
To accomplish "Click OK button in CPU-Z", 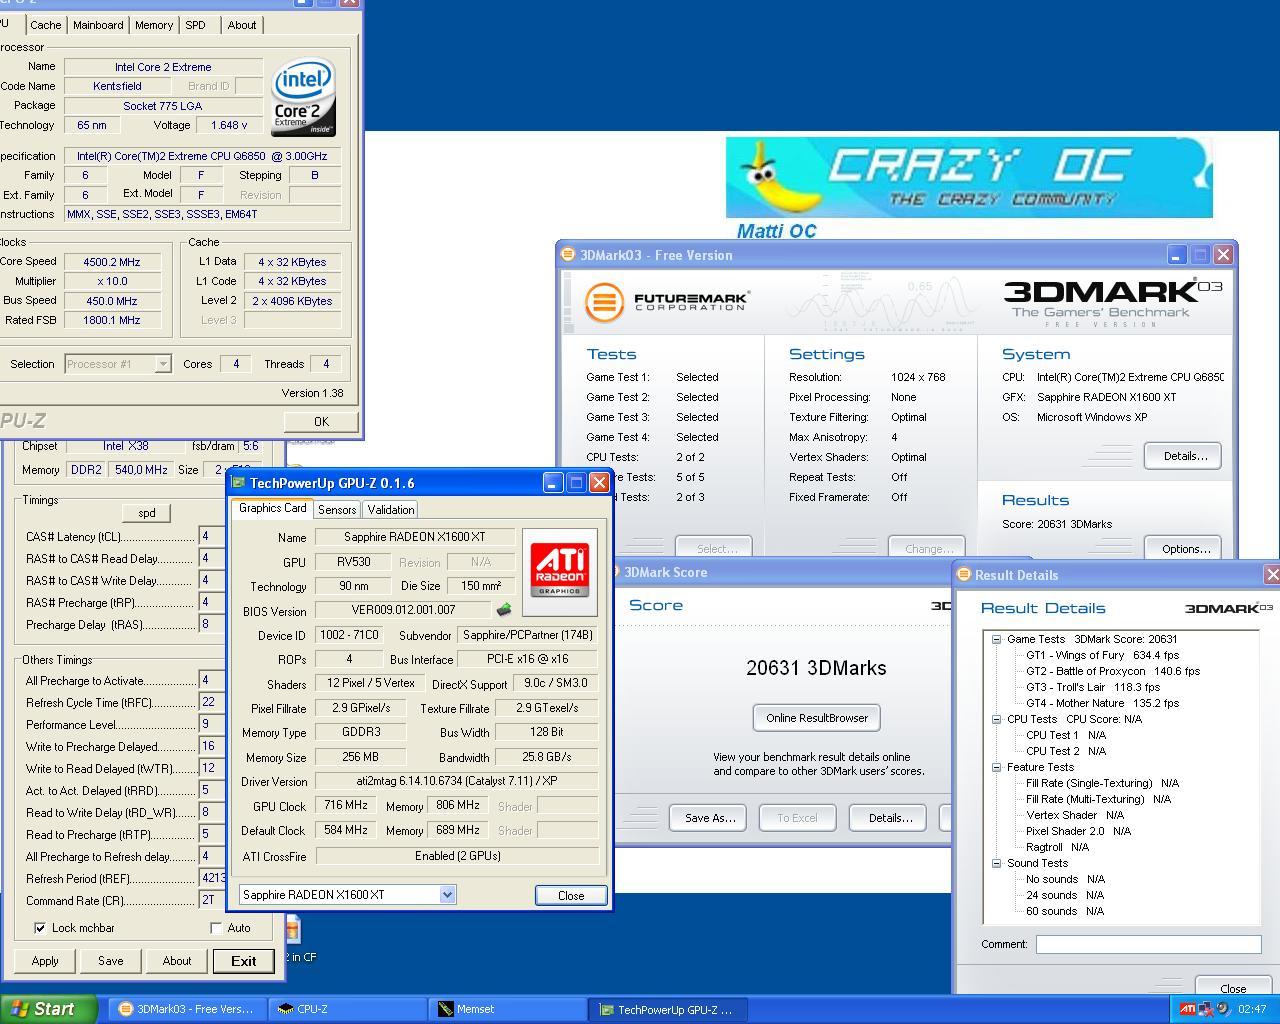I will click(321, 421).
